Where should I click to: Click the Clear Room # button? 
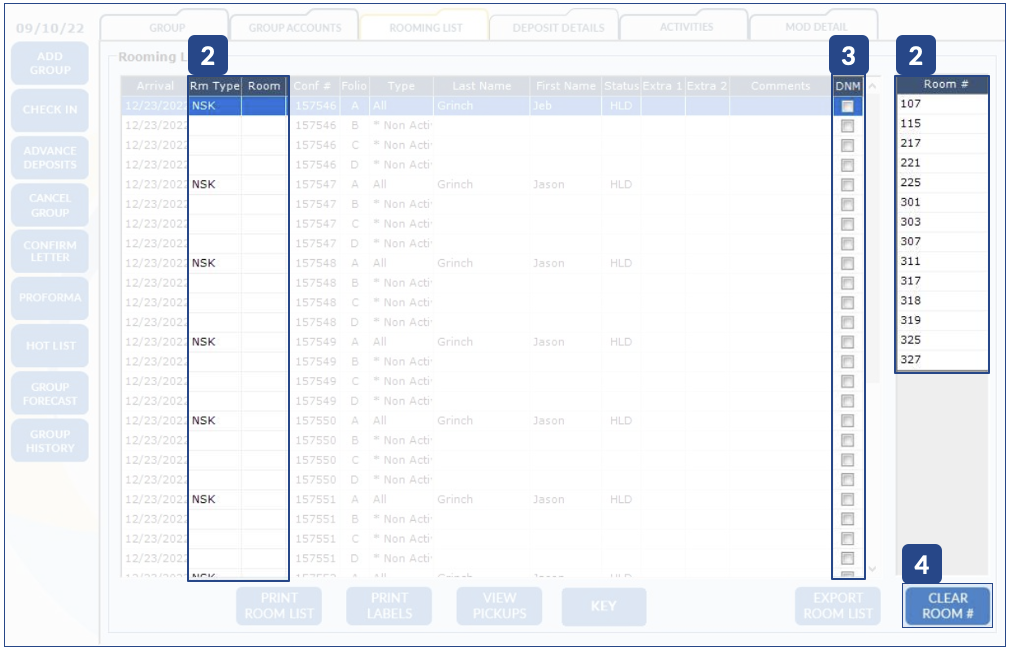click(x=947, y=606)
